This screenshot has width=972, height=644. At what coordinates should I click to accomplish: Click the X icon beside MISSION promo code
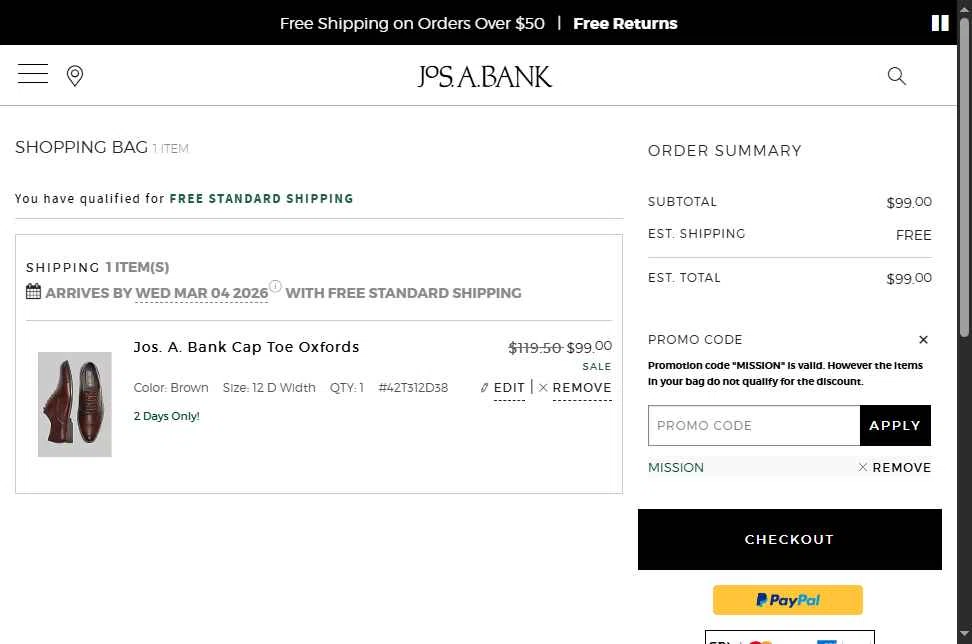click(863, 467)
